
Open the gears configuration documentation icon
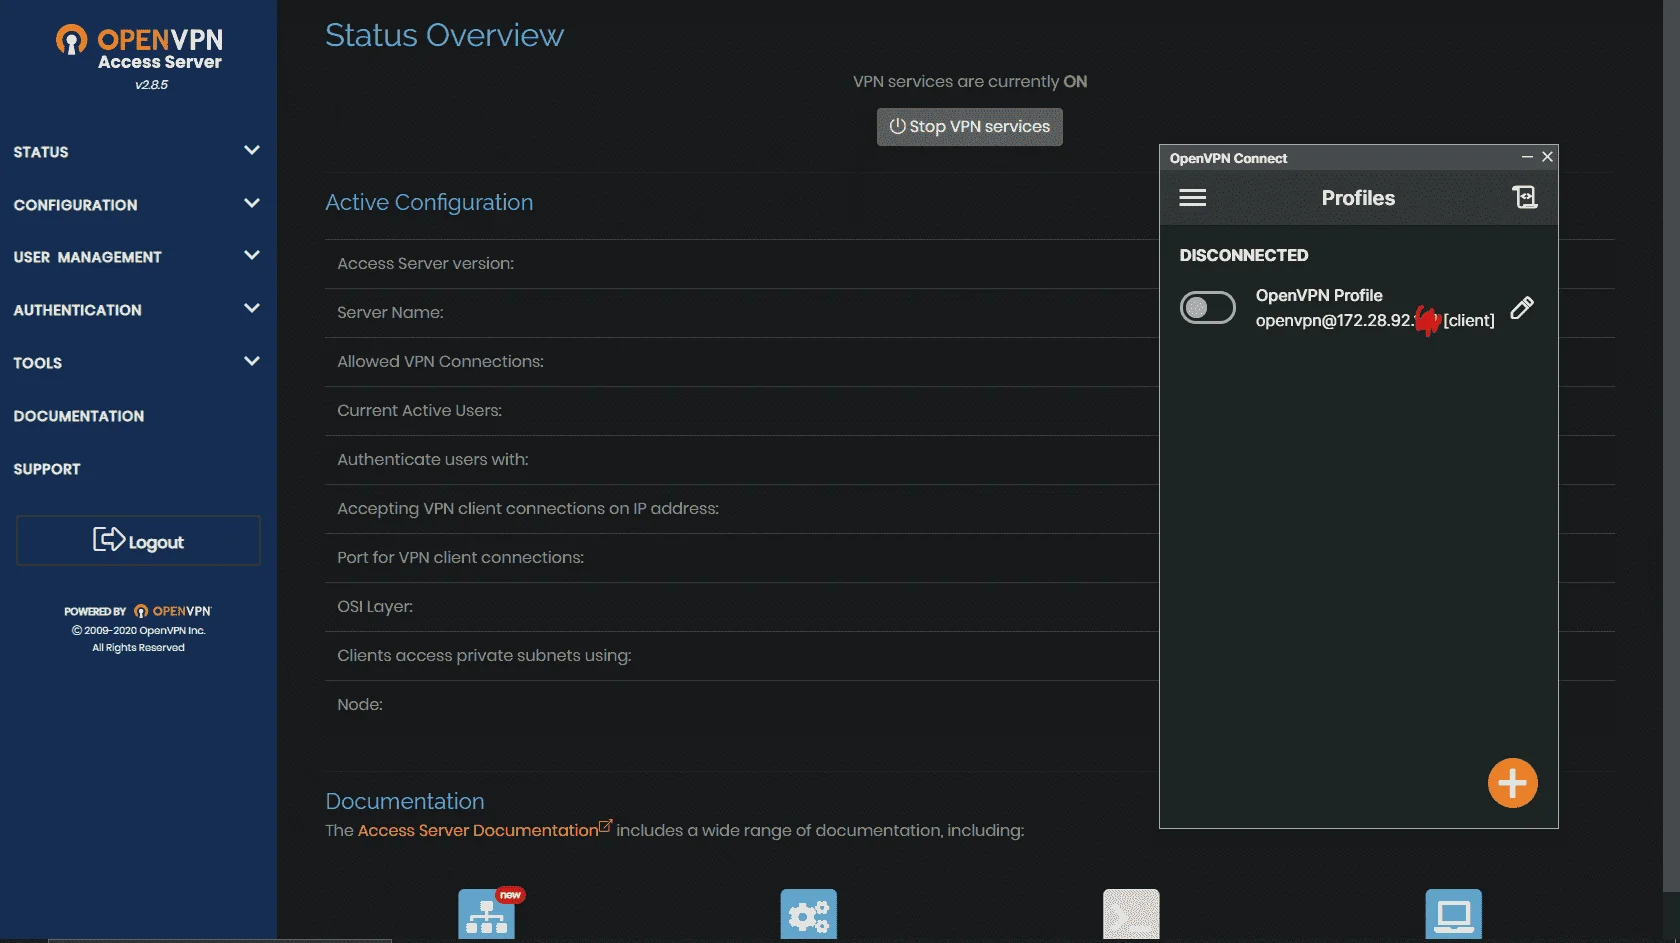(x=808, y=914)
